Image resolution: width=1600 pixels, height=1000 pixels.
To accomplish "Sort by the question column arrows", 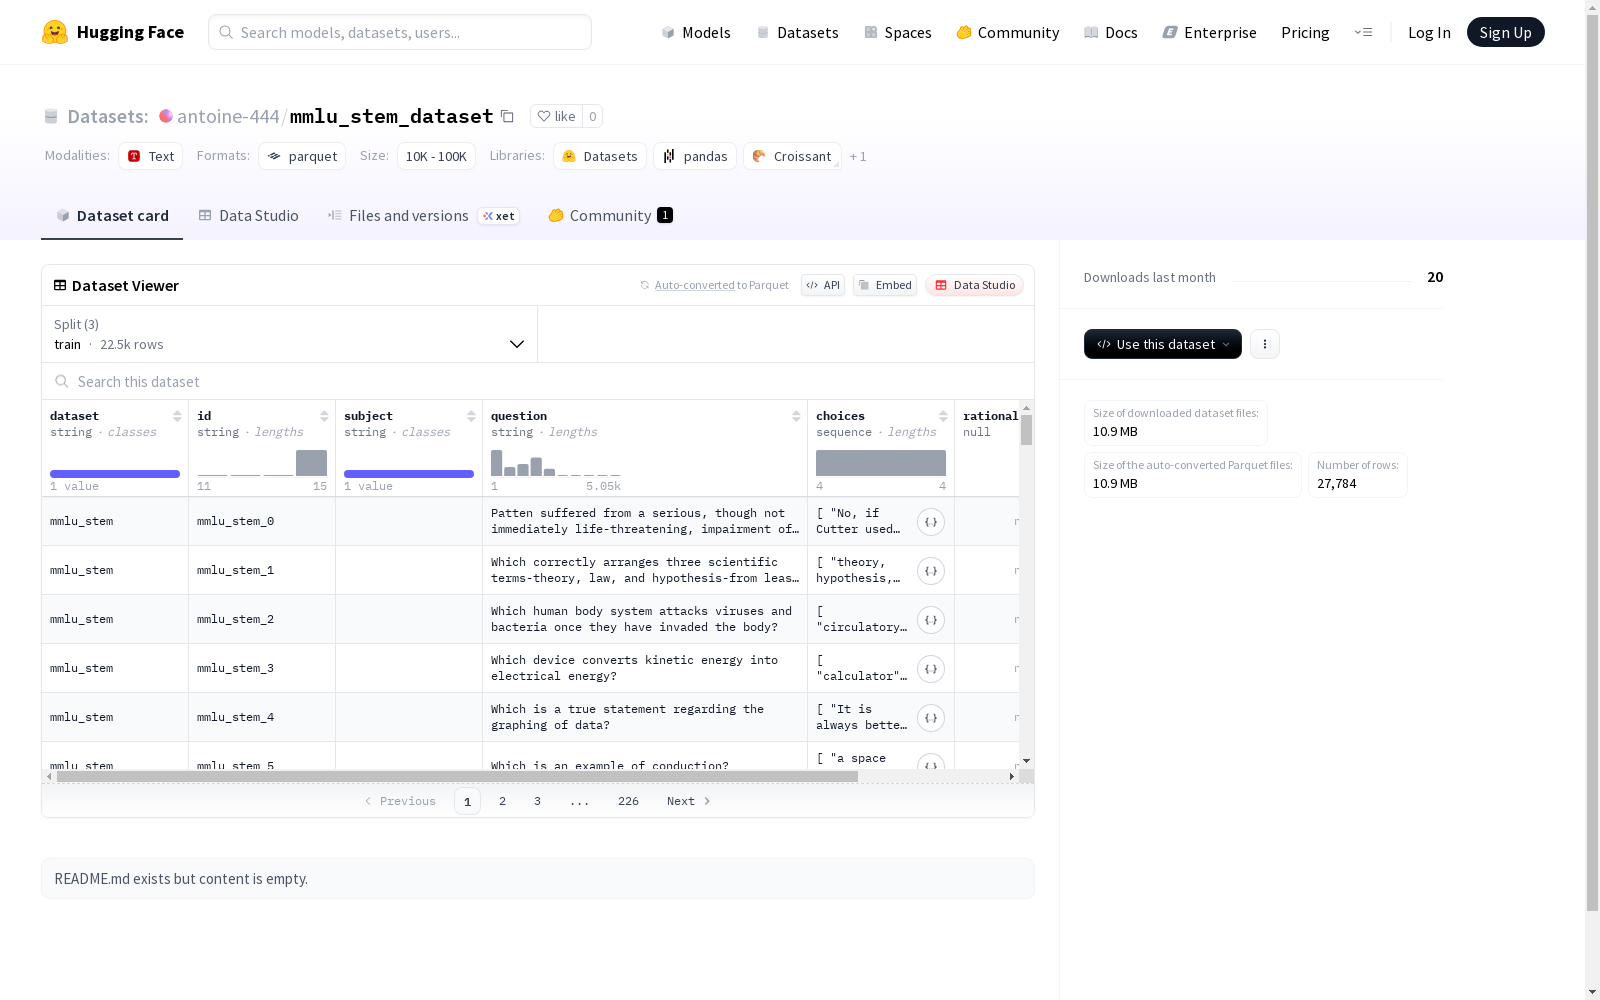I will coord(796,416).
